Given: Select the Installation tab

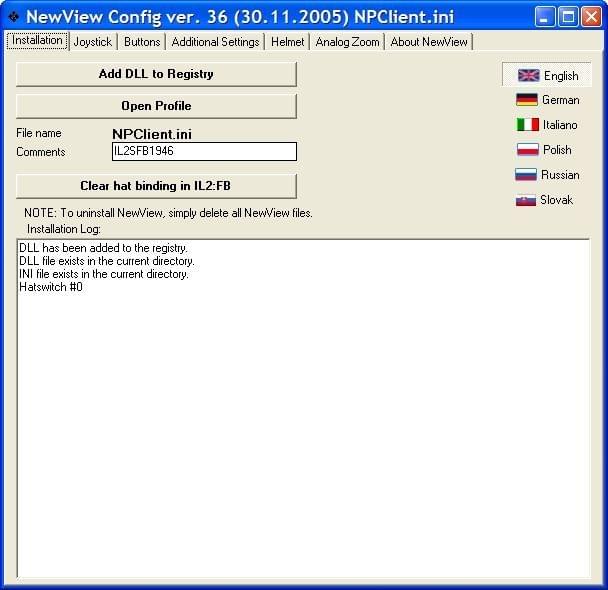Looking at the screenshot, I should [x=38, y=41].
